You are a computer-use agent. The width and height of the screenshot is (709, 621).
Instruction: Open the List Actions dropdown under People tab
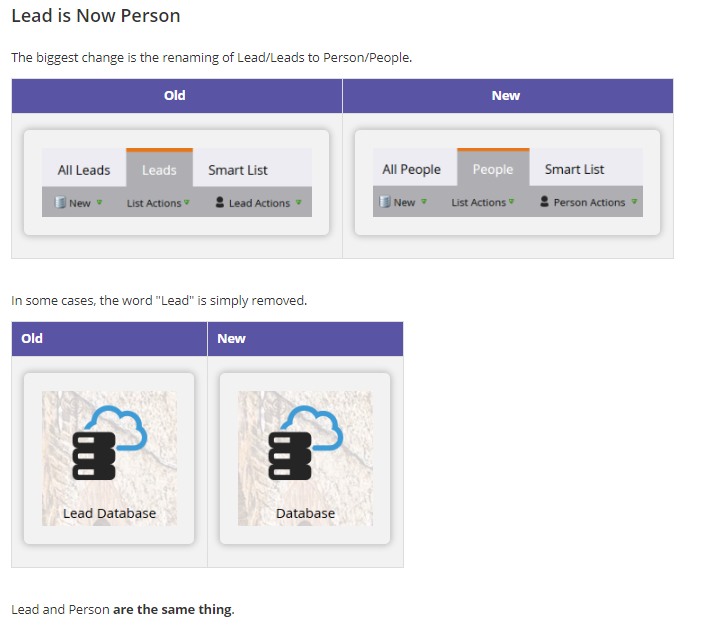click(x=482, y=202)
